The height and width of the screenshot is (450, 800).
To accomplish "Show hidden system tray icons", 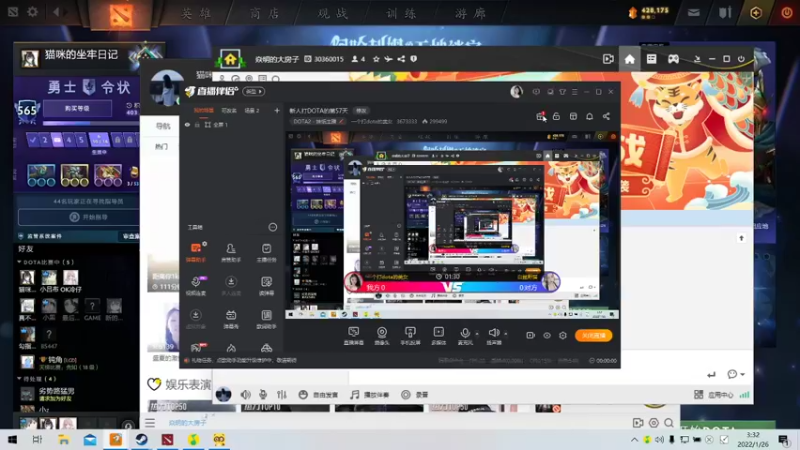I will [x=634, y=439].
